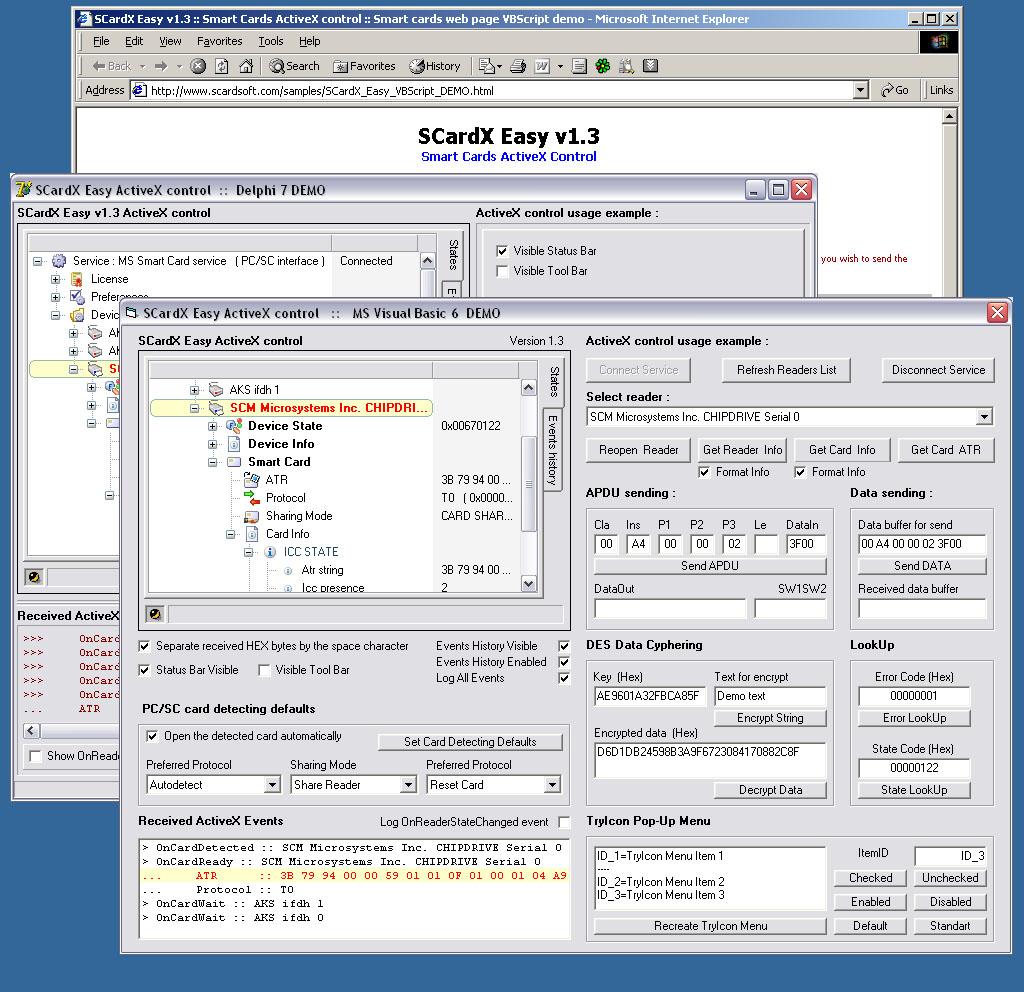Viewport: 1024px width, 992px height.
Task: Click the Print icon in browser toolbar
Action: click(519, 66)
